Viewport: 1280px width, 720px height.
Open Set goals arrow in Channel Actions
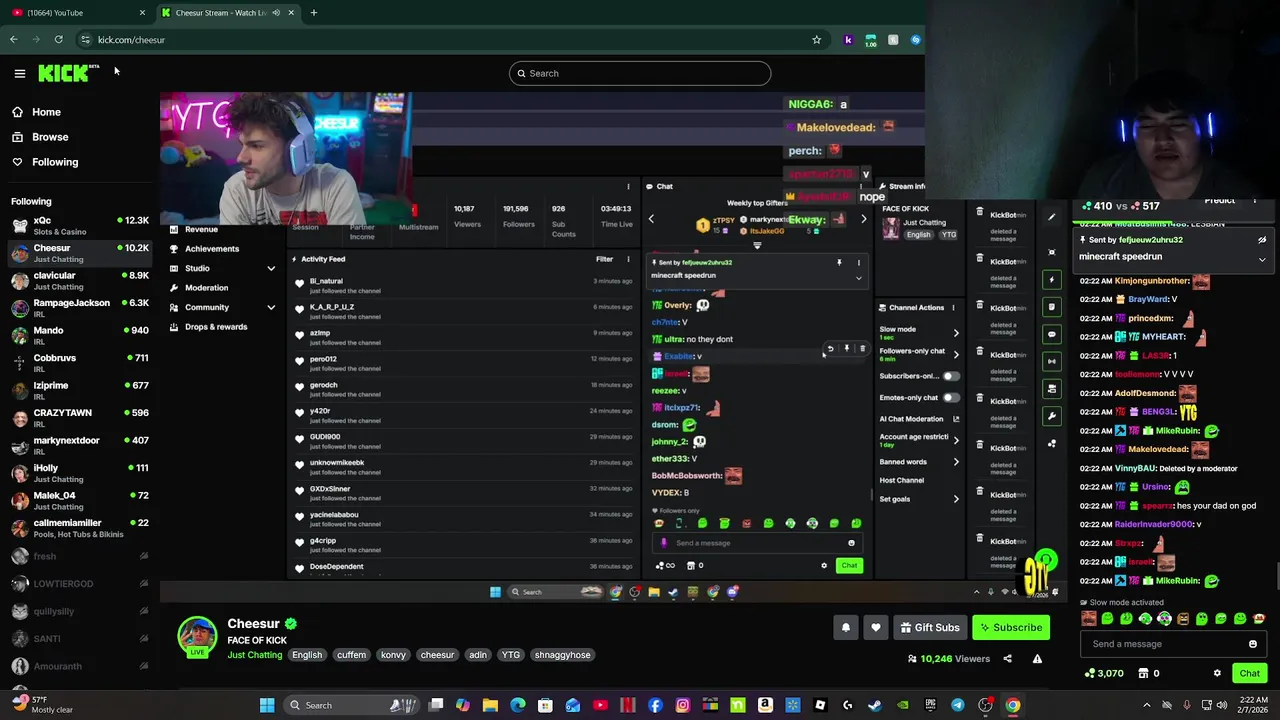tap(955, 499)
